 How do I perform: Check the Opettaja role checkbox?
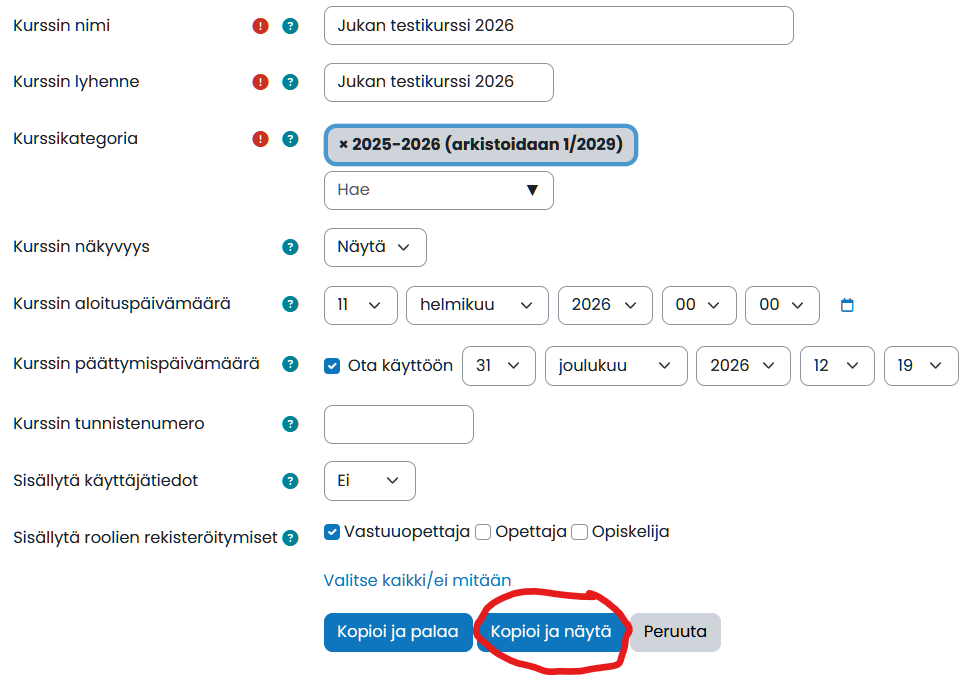483,532
